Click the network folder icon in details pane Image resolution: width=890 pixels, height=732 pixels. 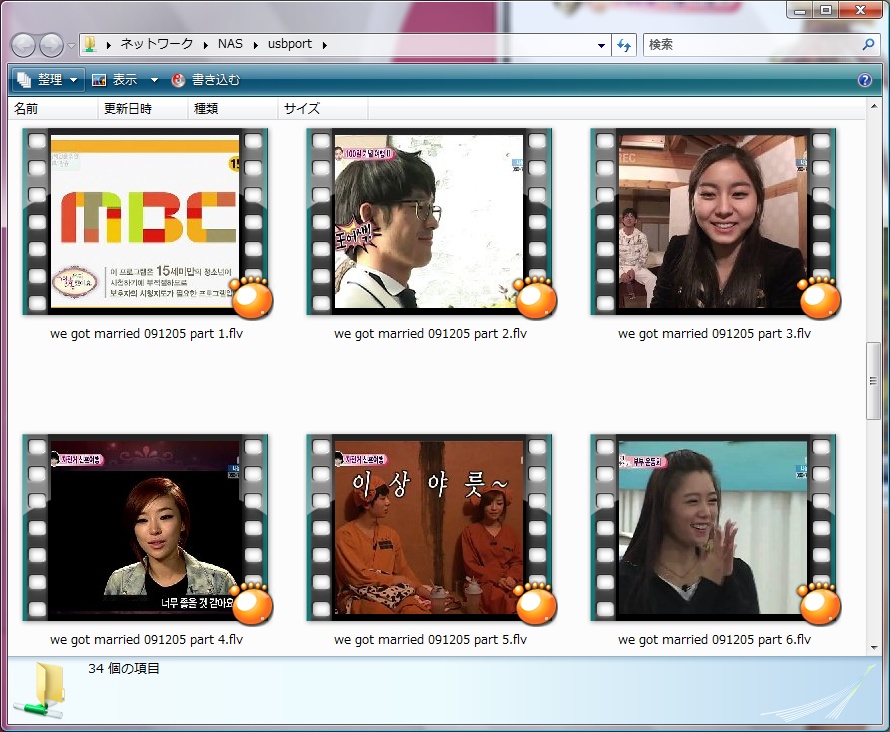pyautogui.click(x=41, y=692)
